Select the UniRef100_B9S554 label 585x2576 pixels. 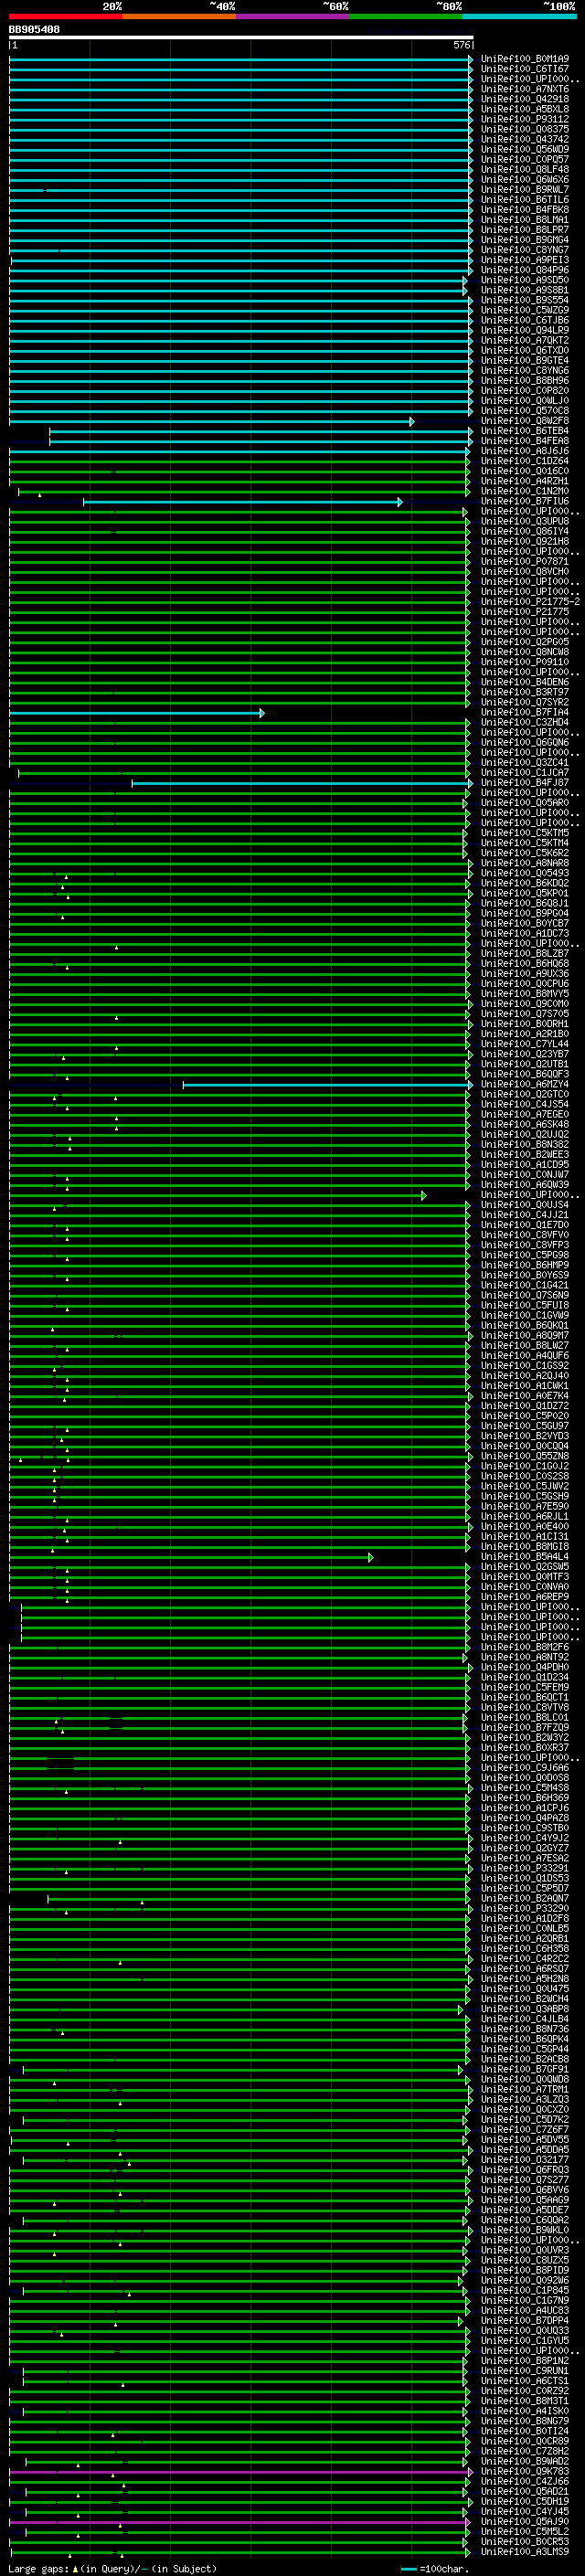pyautogui.click(x=524, y=300)
